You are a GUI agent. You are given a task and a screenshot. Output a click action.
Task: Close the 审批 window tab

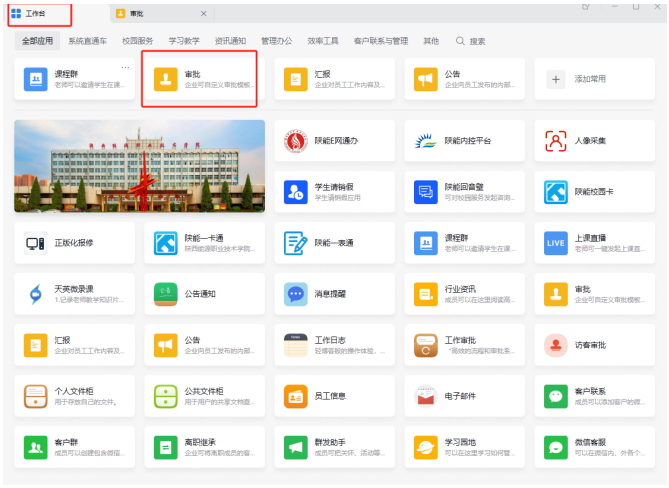(x=203, y=14)
